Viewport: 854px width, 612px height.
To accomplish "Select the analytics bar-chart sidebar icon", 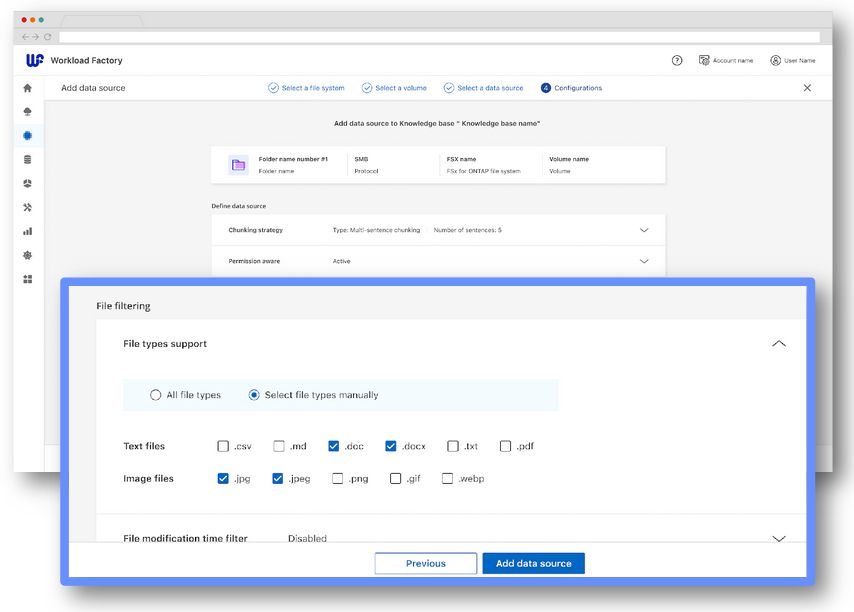I will 27,231.
